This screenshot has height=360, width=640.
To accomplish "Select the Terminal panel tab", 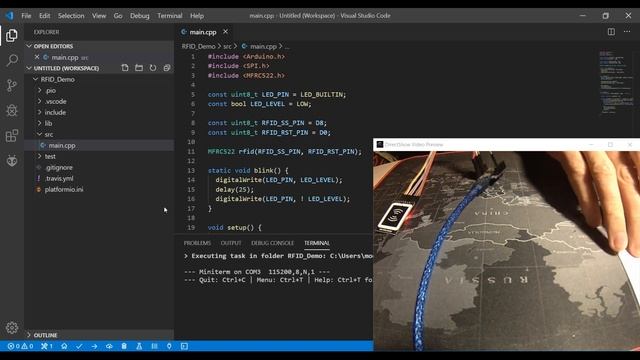I will point(317,243).
